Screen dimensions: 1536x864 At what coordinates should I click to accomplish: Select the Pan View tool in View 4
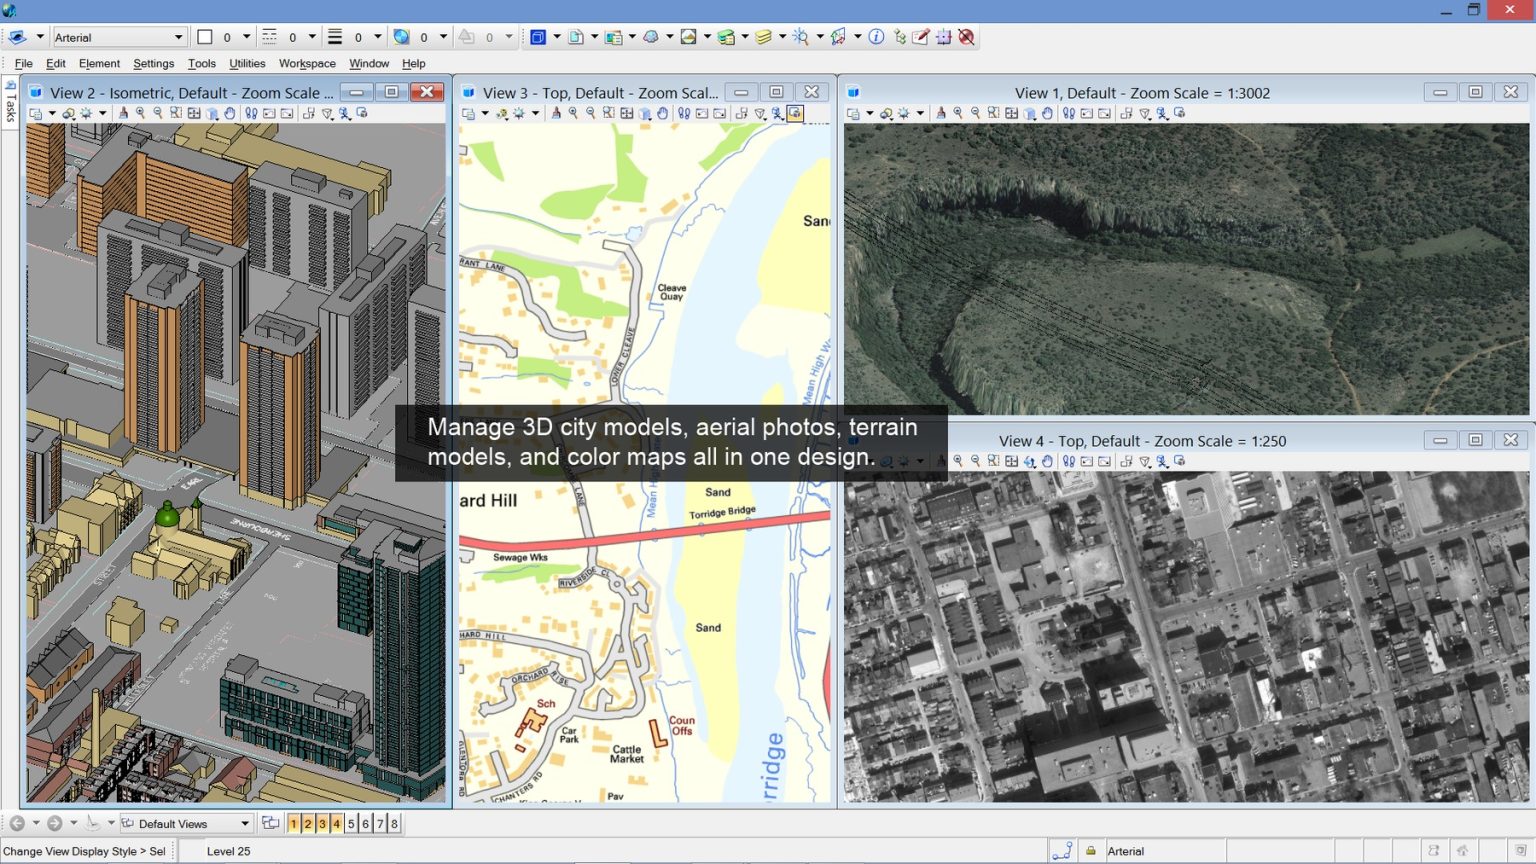pos(1048,462)
